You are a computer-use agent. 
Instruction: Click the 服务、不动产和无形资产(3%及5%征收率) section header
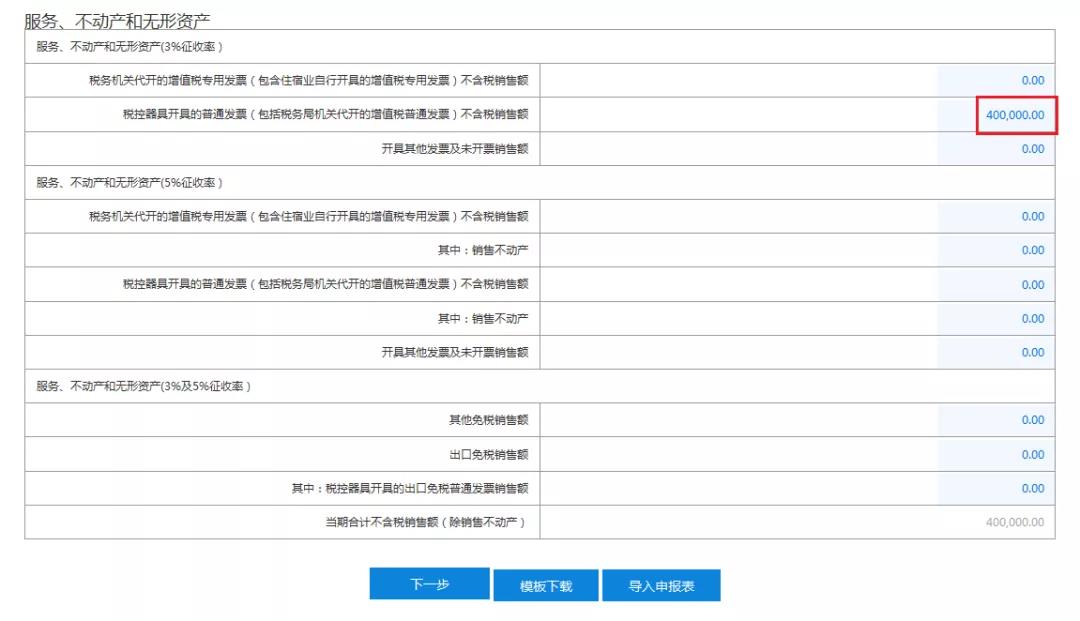click(140, 386)
